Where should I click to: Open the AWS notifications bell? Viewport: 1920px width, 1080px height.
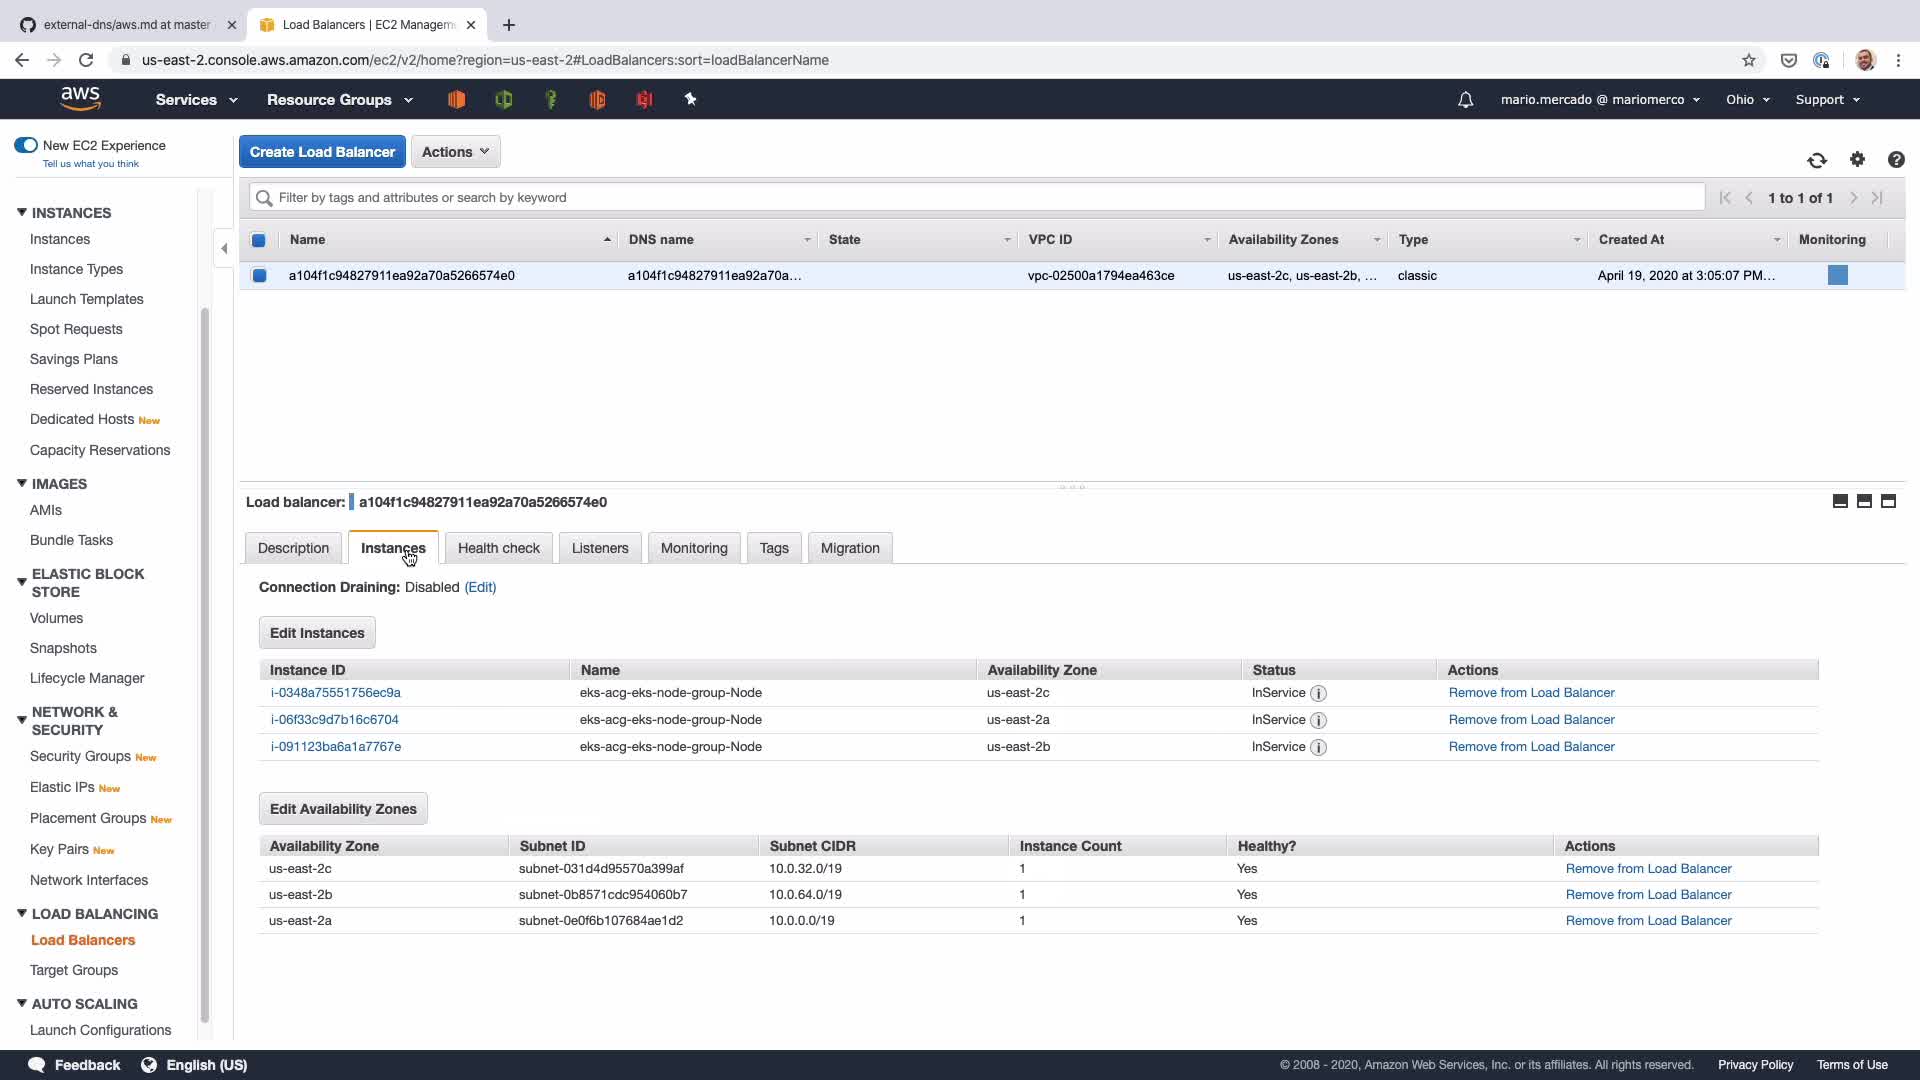click(x=1465, y=100)
